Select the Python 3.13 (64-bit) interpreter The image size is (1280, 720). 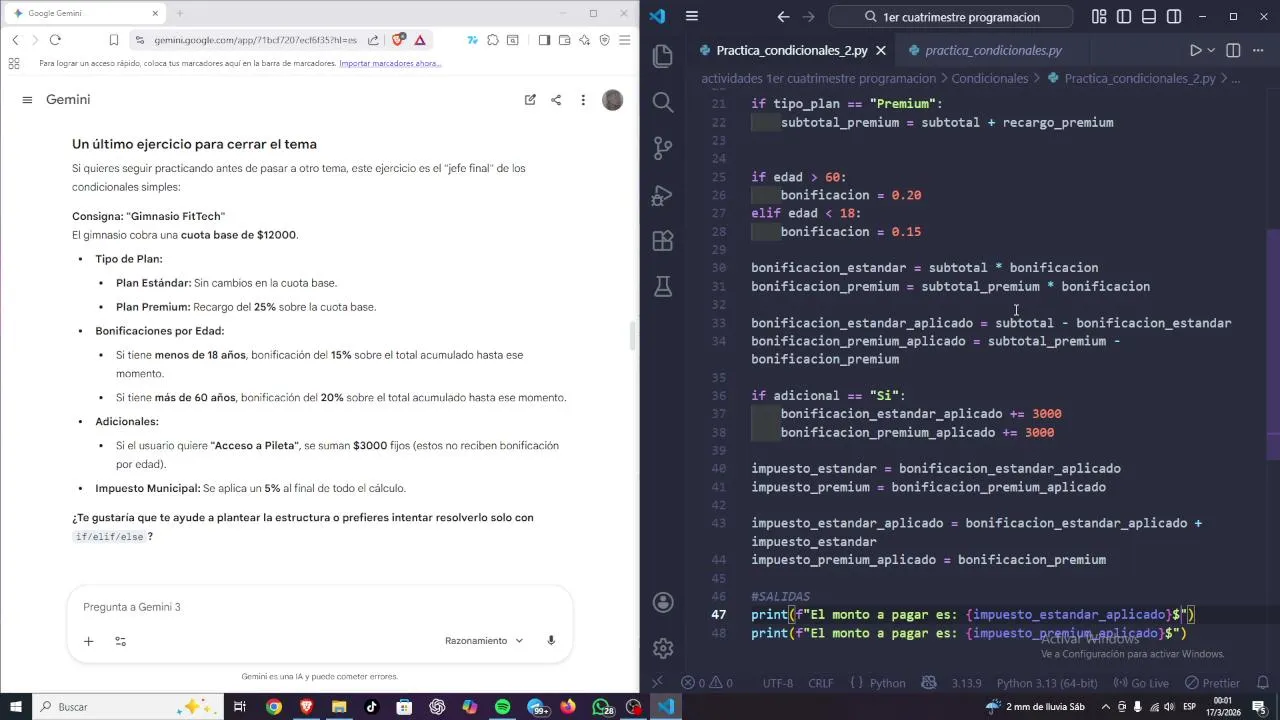pyautogui.click(x=1046, y=683)
